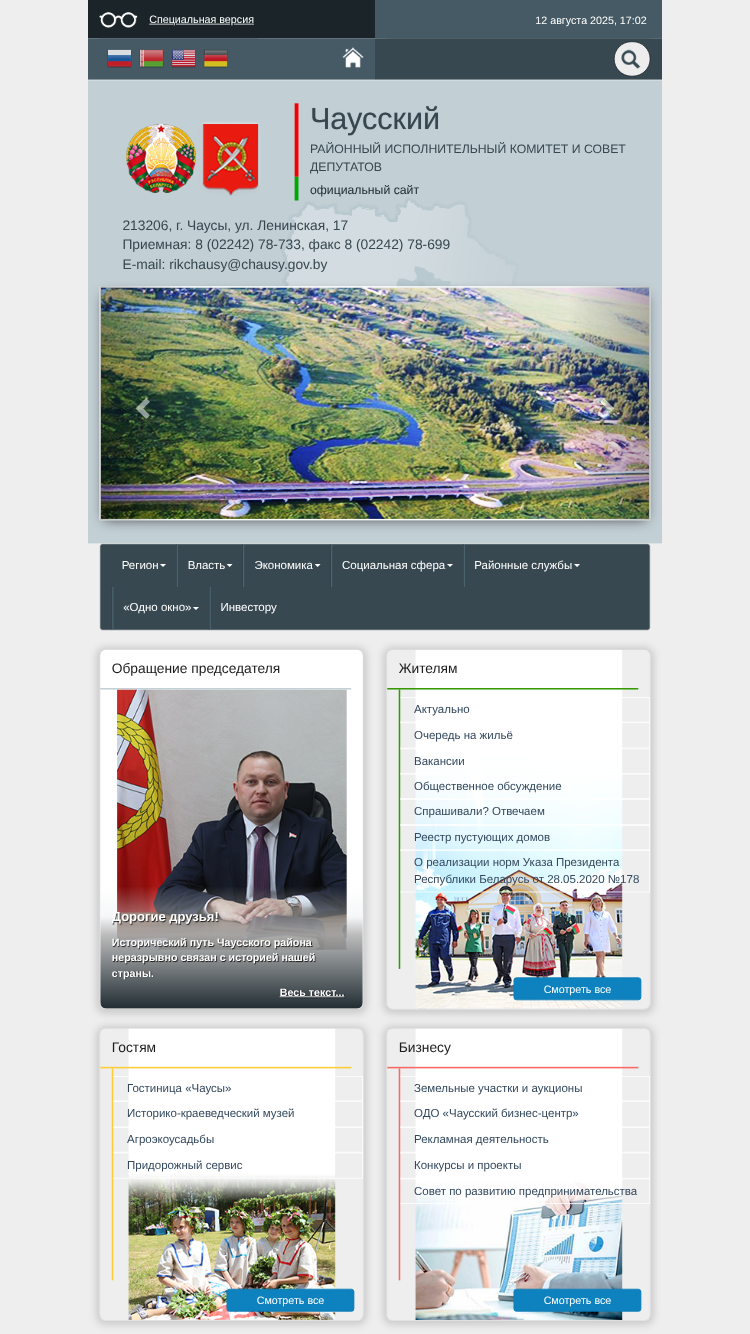Open Весь текст... link
Screen dimensions: 750x1334
pyautogui.click(x=312, y=992)
